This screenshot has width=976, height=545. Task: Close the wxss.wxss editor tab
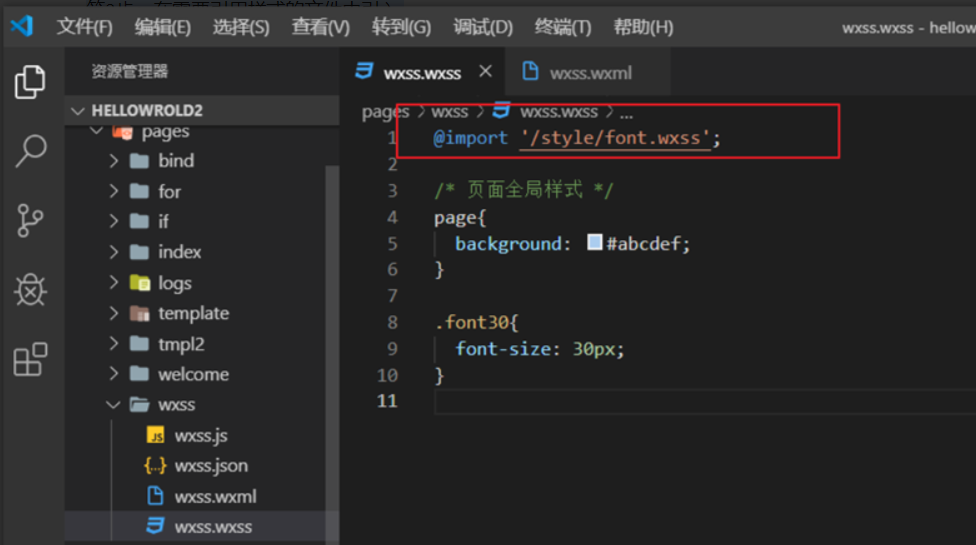[486, 72]
